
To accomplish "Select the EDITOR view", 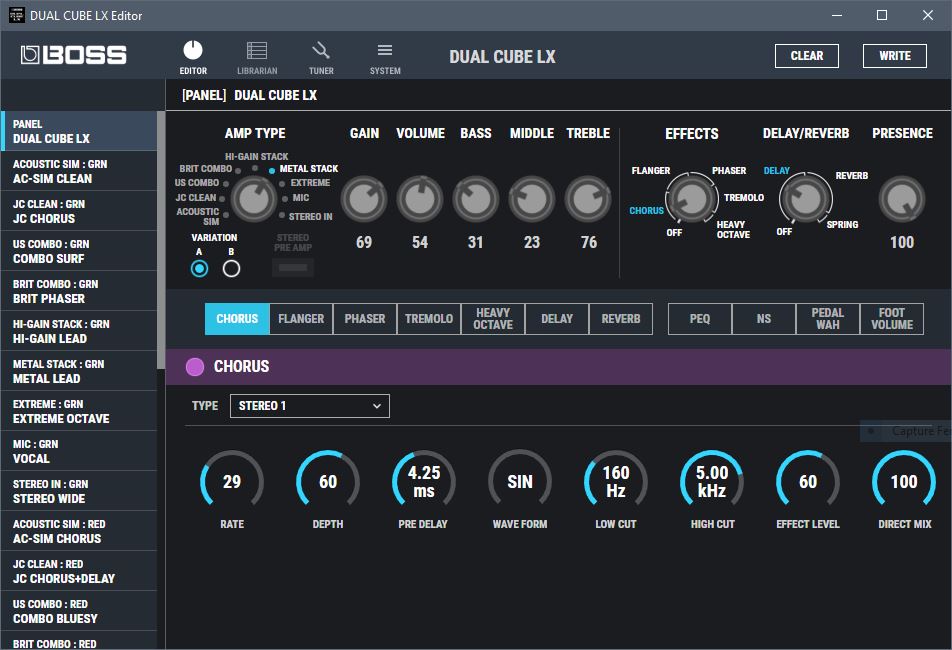I will 193,55.
